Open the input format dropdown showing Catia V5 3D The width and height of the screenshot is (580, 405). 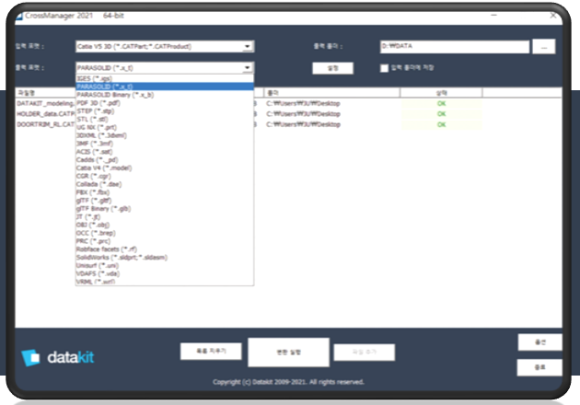click(165, 46)
